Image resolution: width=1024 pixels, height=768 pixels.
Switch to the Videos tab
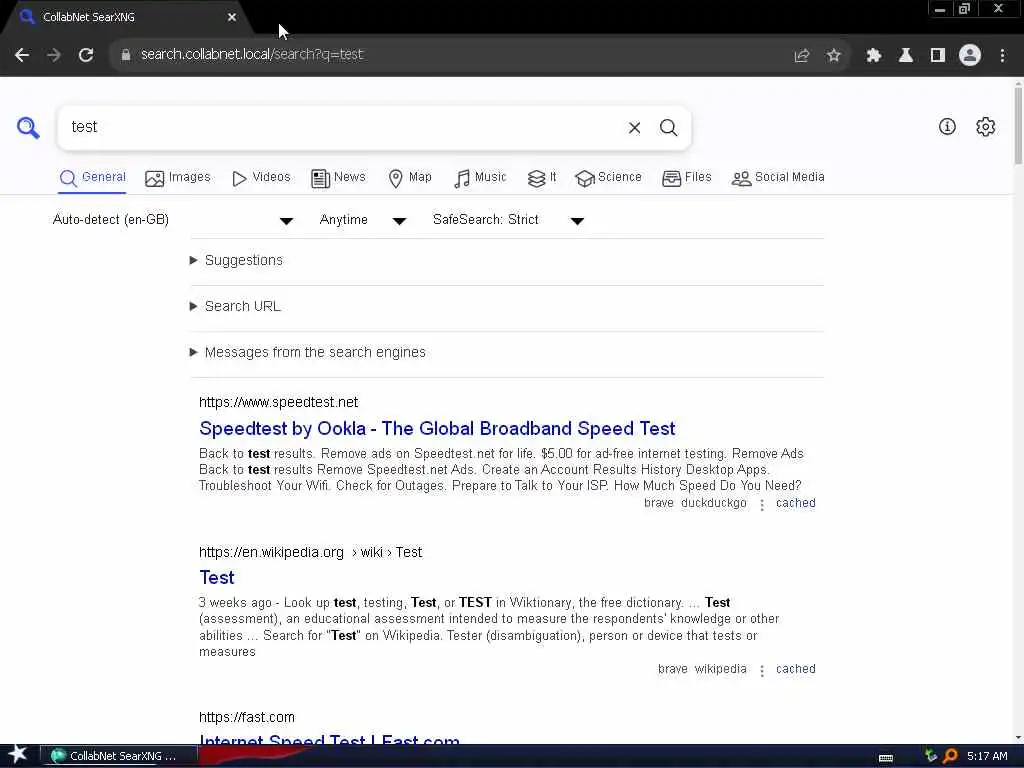point(261,178)
